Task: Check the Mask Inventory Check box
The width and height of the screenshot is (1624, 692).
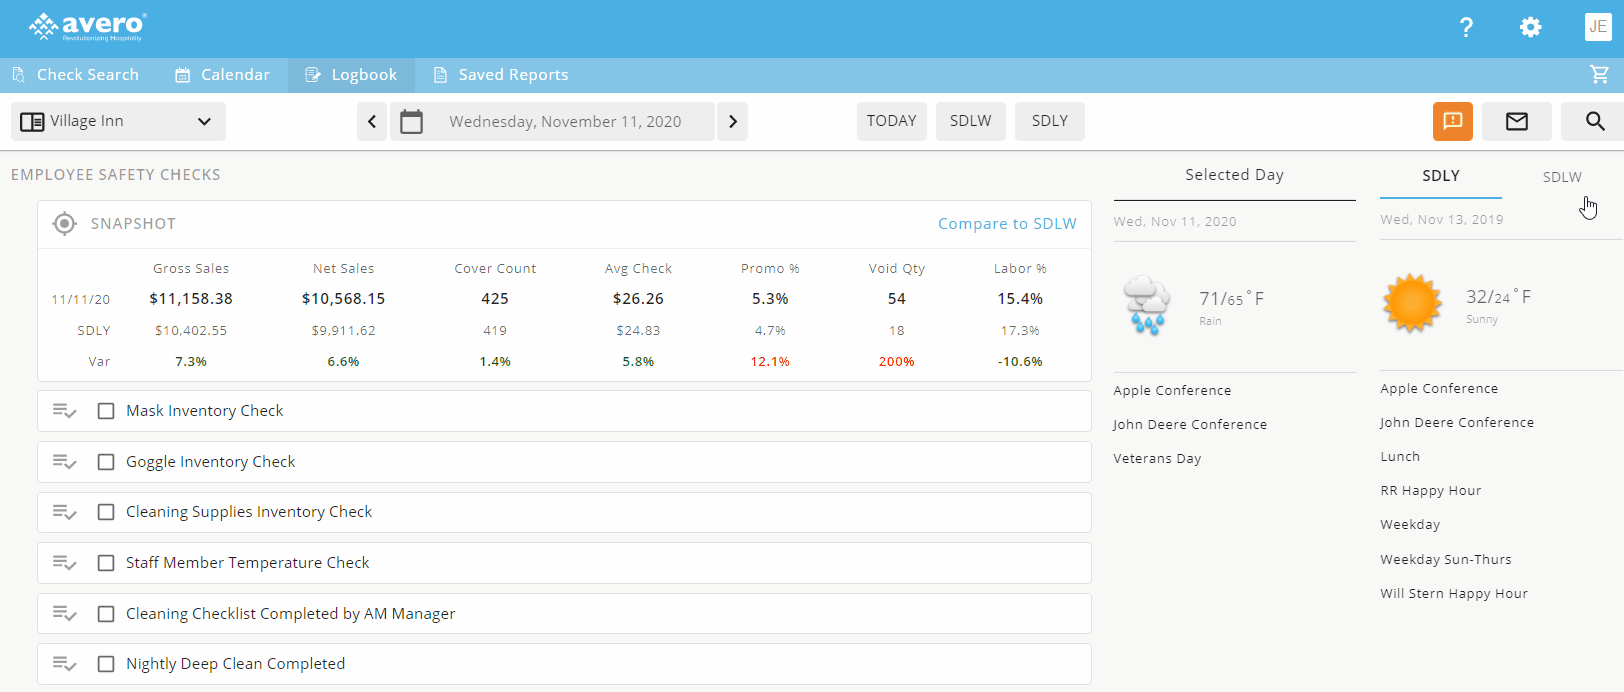Action: coord(106,411)
